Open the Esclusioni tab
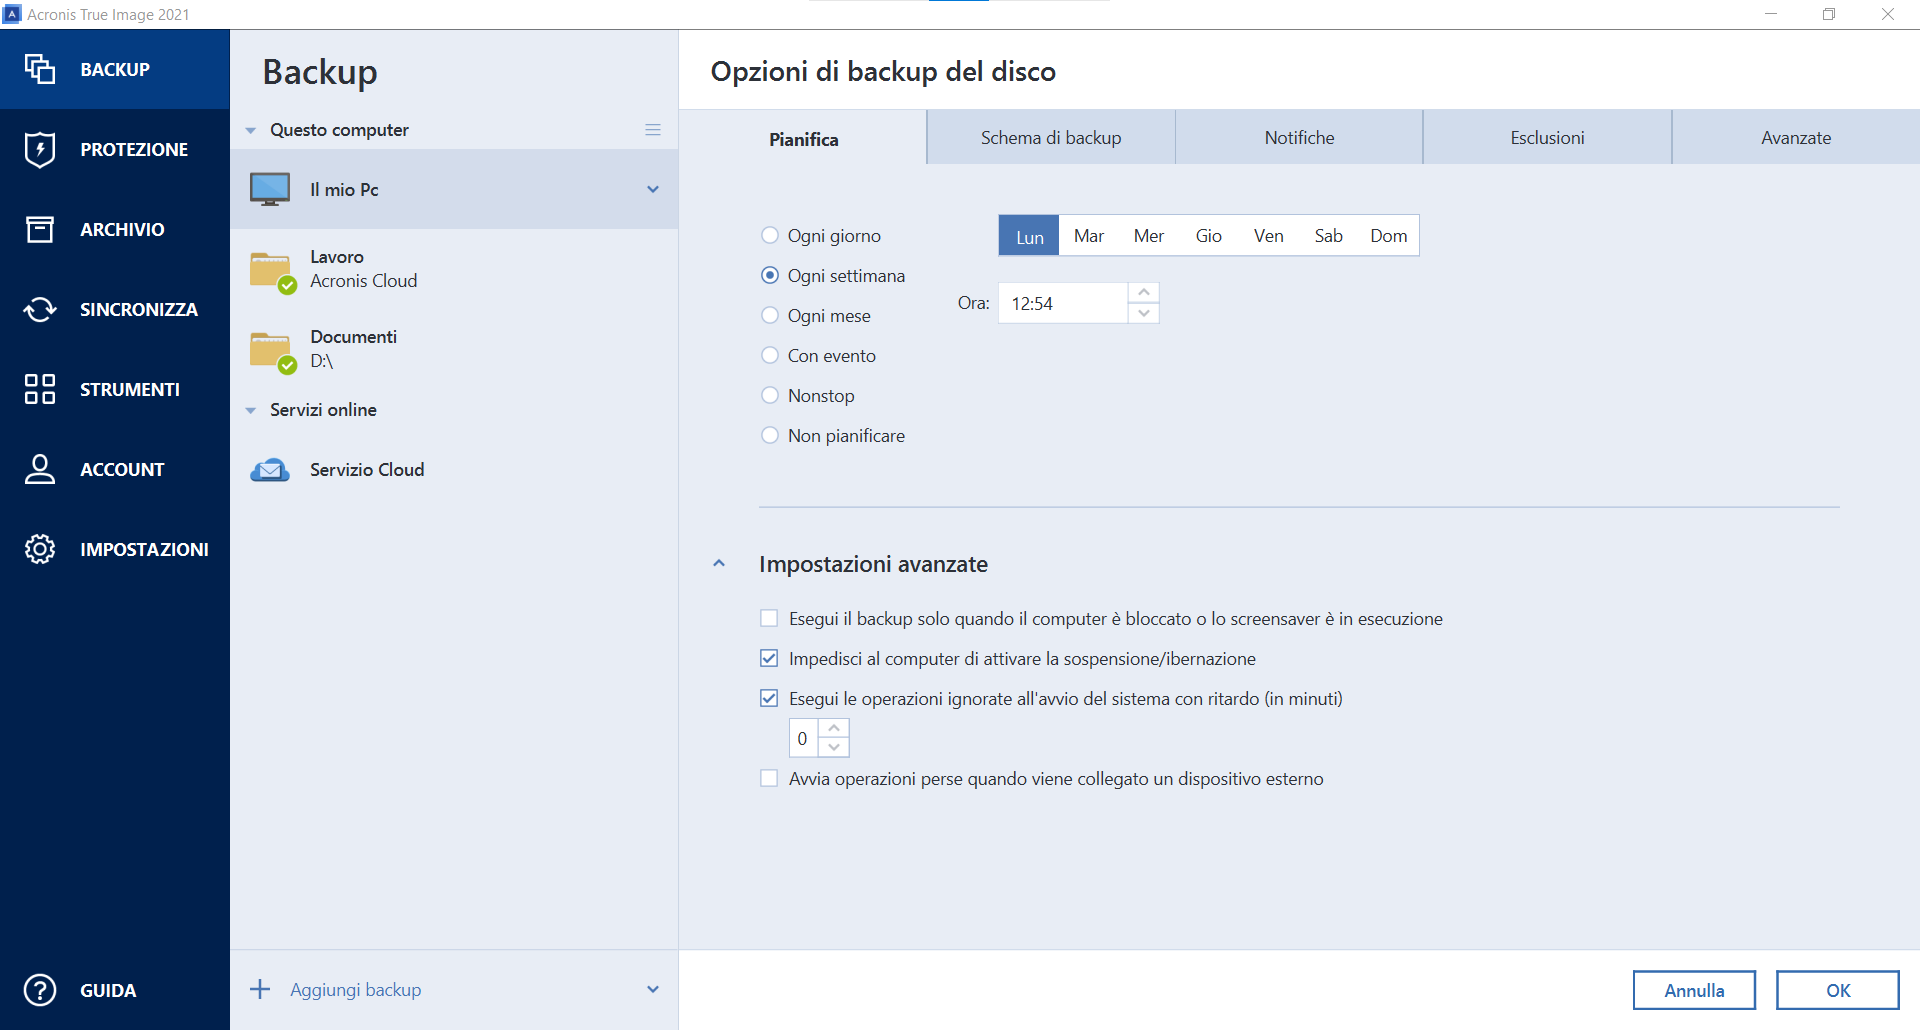 pos(1547,138)
